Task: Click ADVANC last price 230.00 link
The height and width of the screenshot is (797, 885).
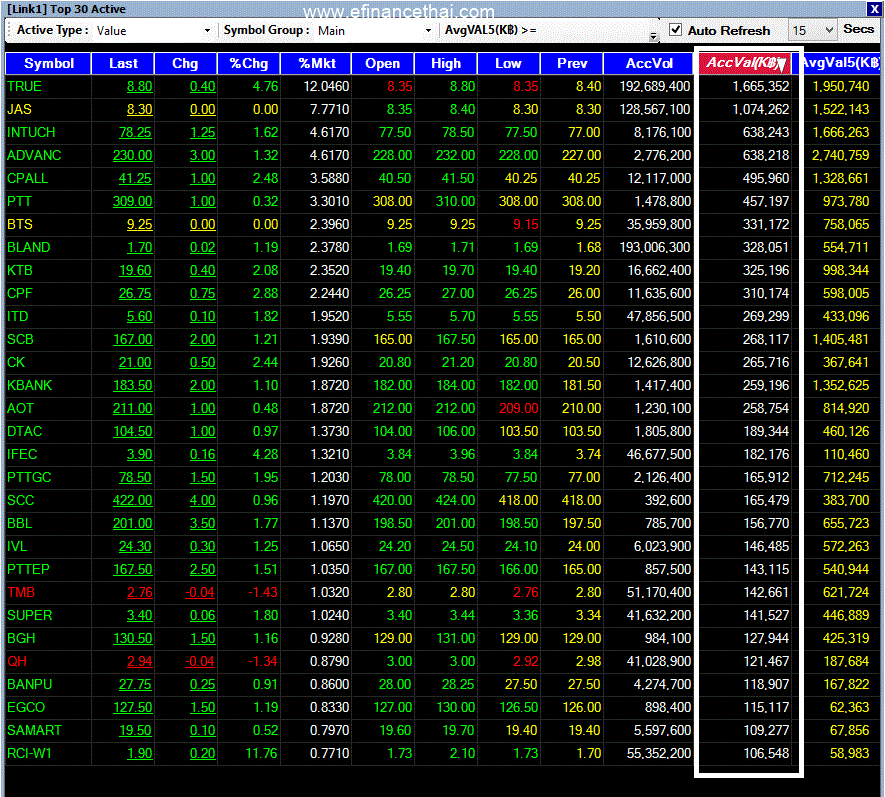Action: (133, 155)
